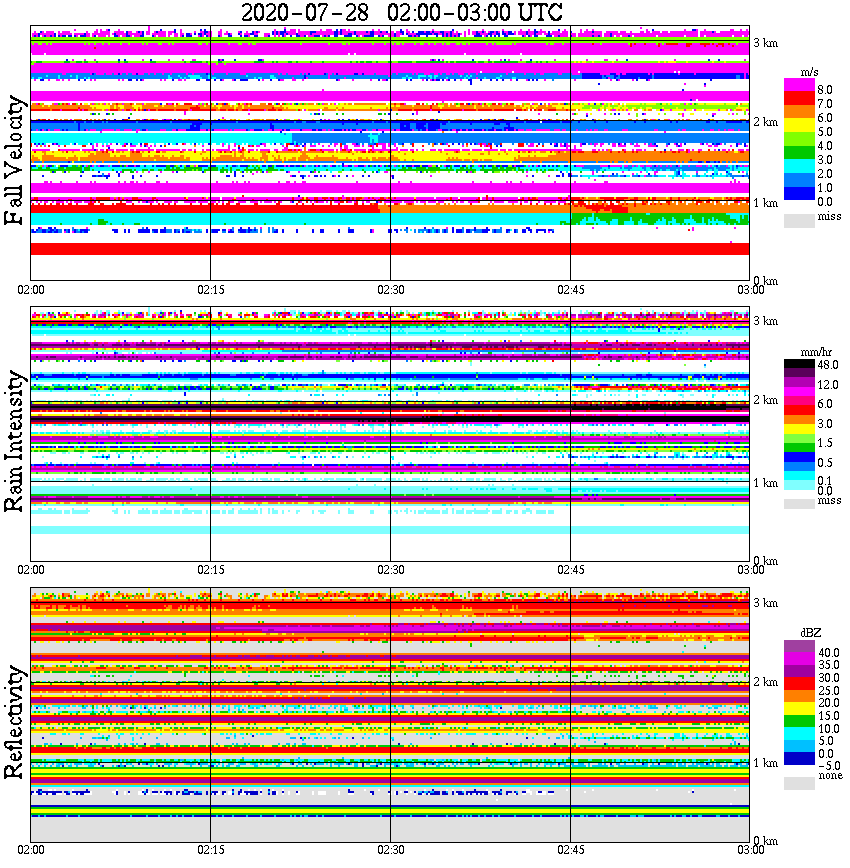Select the dark blue swatch in the m/s legend
The image size is (850, 868).
tap(799, 194)
